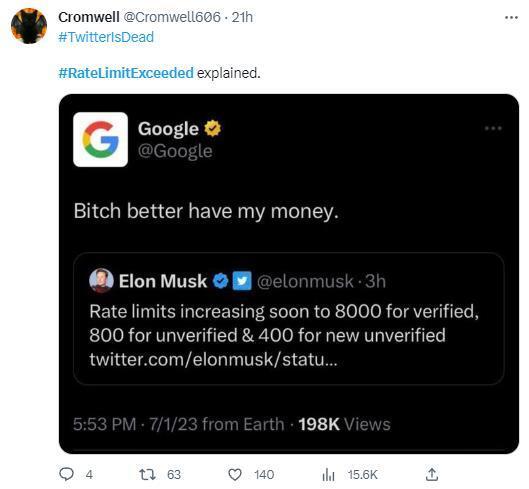Share the tweet using upload arrow icon
This screenshot has height=489, width=529.
(x=431, y=474)
